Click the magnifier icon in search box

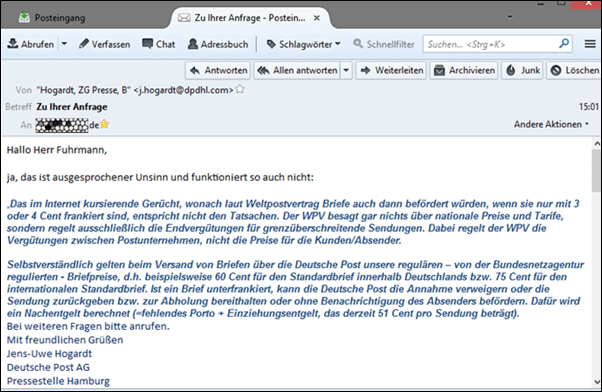[x=564, y=43]
